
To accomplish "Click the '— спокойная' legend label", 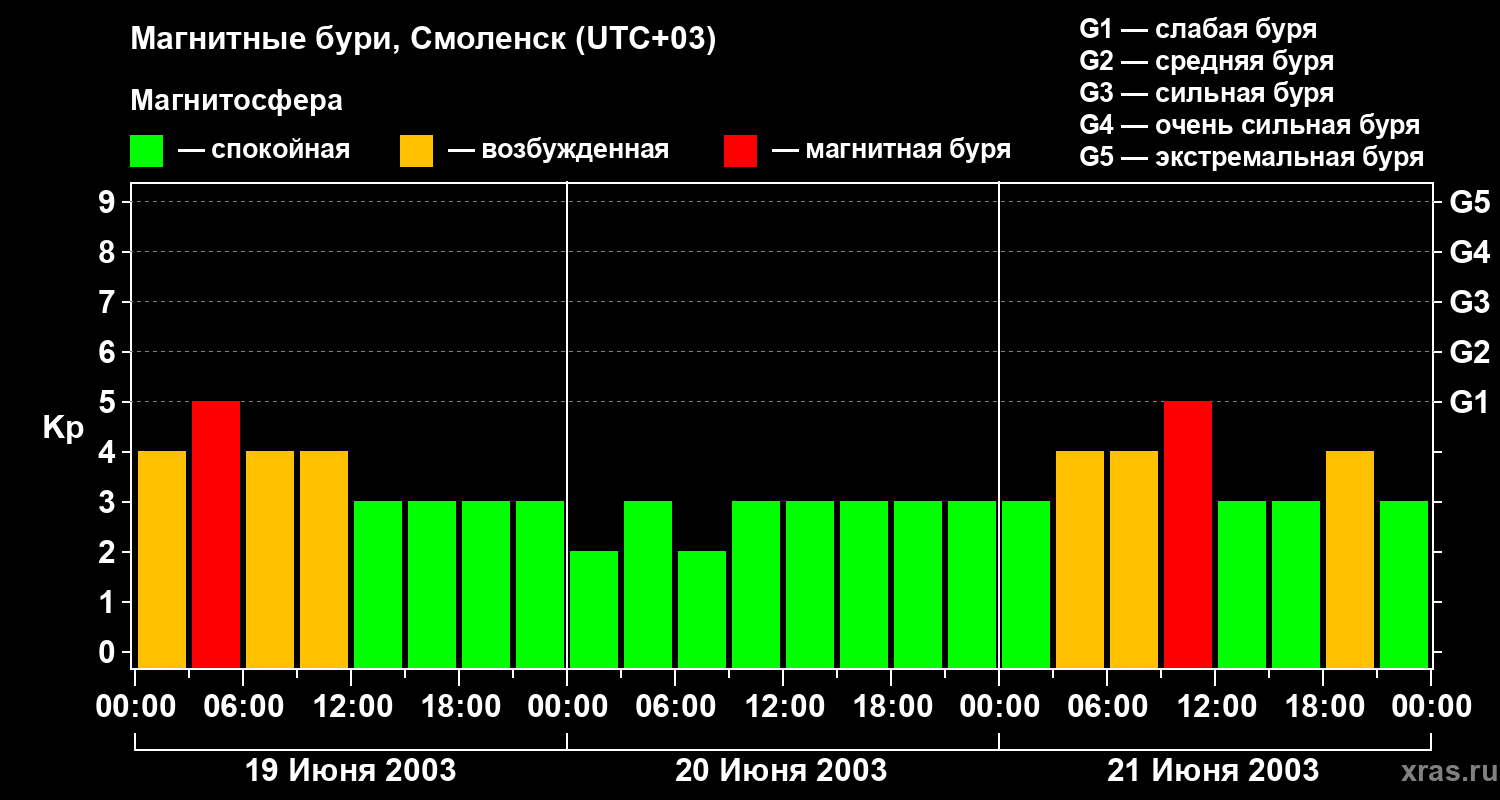I will [x=264, y=150].
